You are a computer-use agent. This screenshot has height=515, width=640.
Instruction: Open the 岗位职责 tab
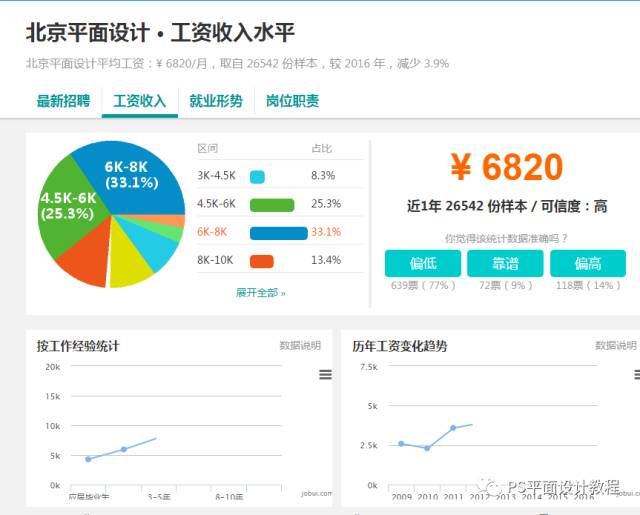point(292,101)
